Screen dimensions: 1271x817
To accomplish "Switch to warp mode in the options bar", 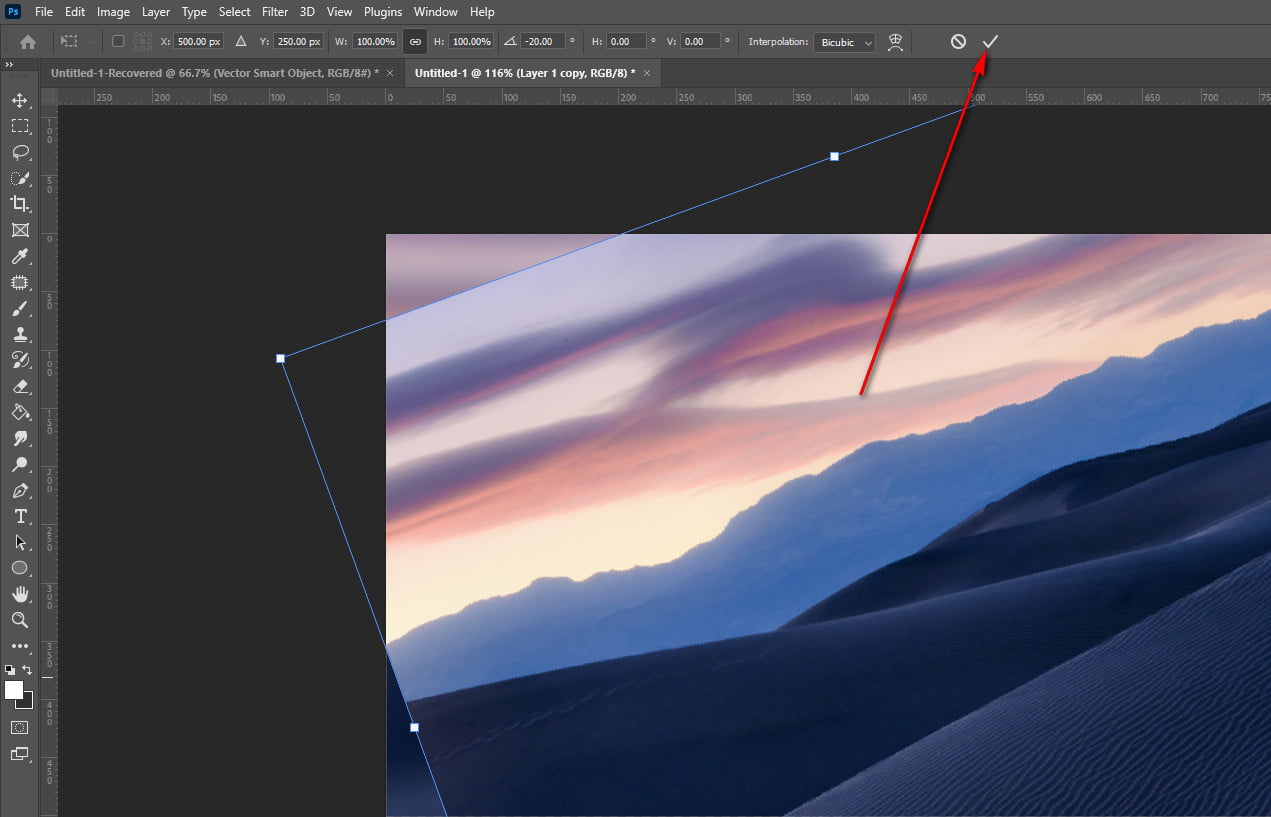I will click(x=895, y=41).
